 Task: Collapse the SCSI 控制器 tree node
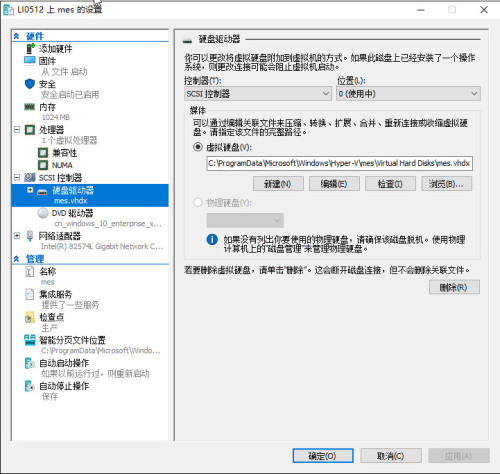[x=17, y=177]
